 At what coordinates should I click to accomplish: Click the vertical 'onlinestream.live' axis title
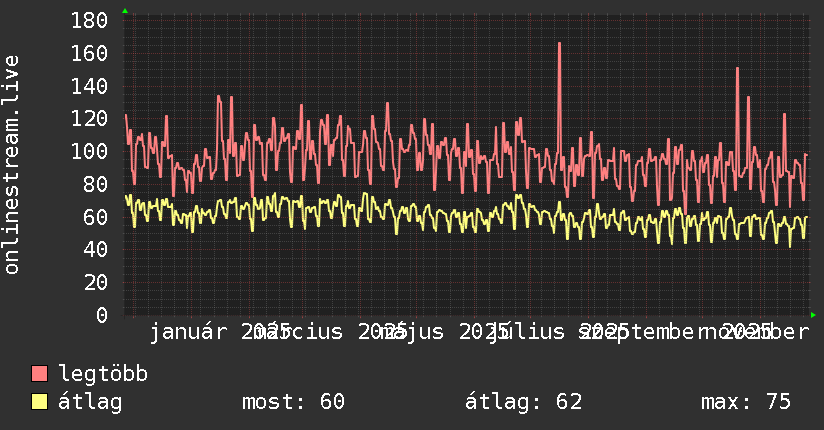pyautogui.click(x=12, y=165)
